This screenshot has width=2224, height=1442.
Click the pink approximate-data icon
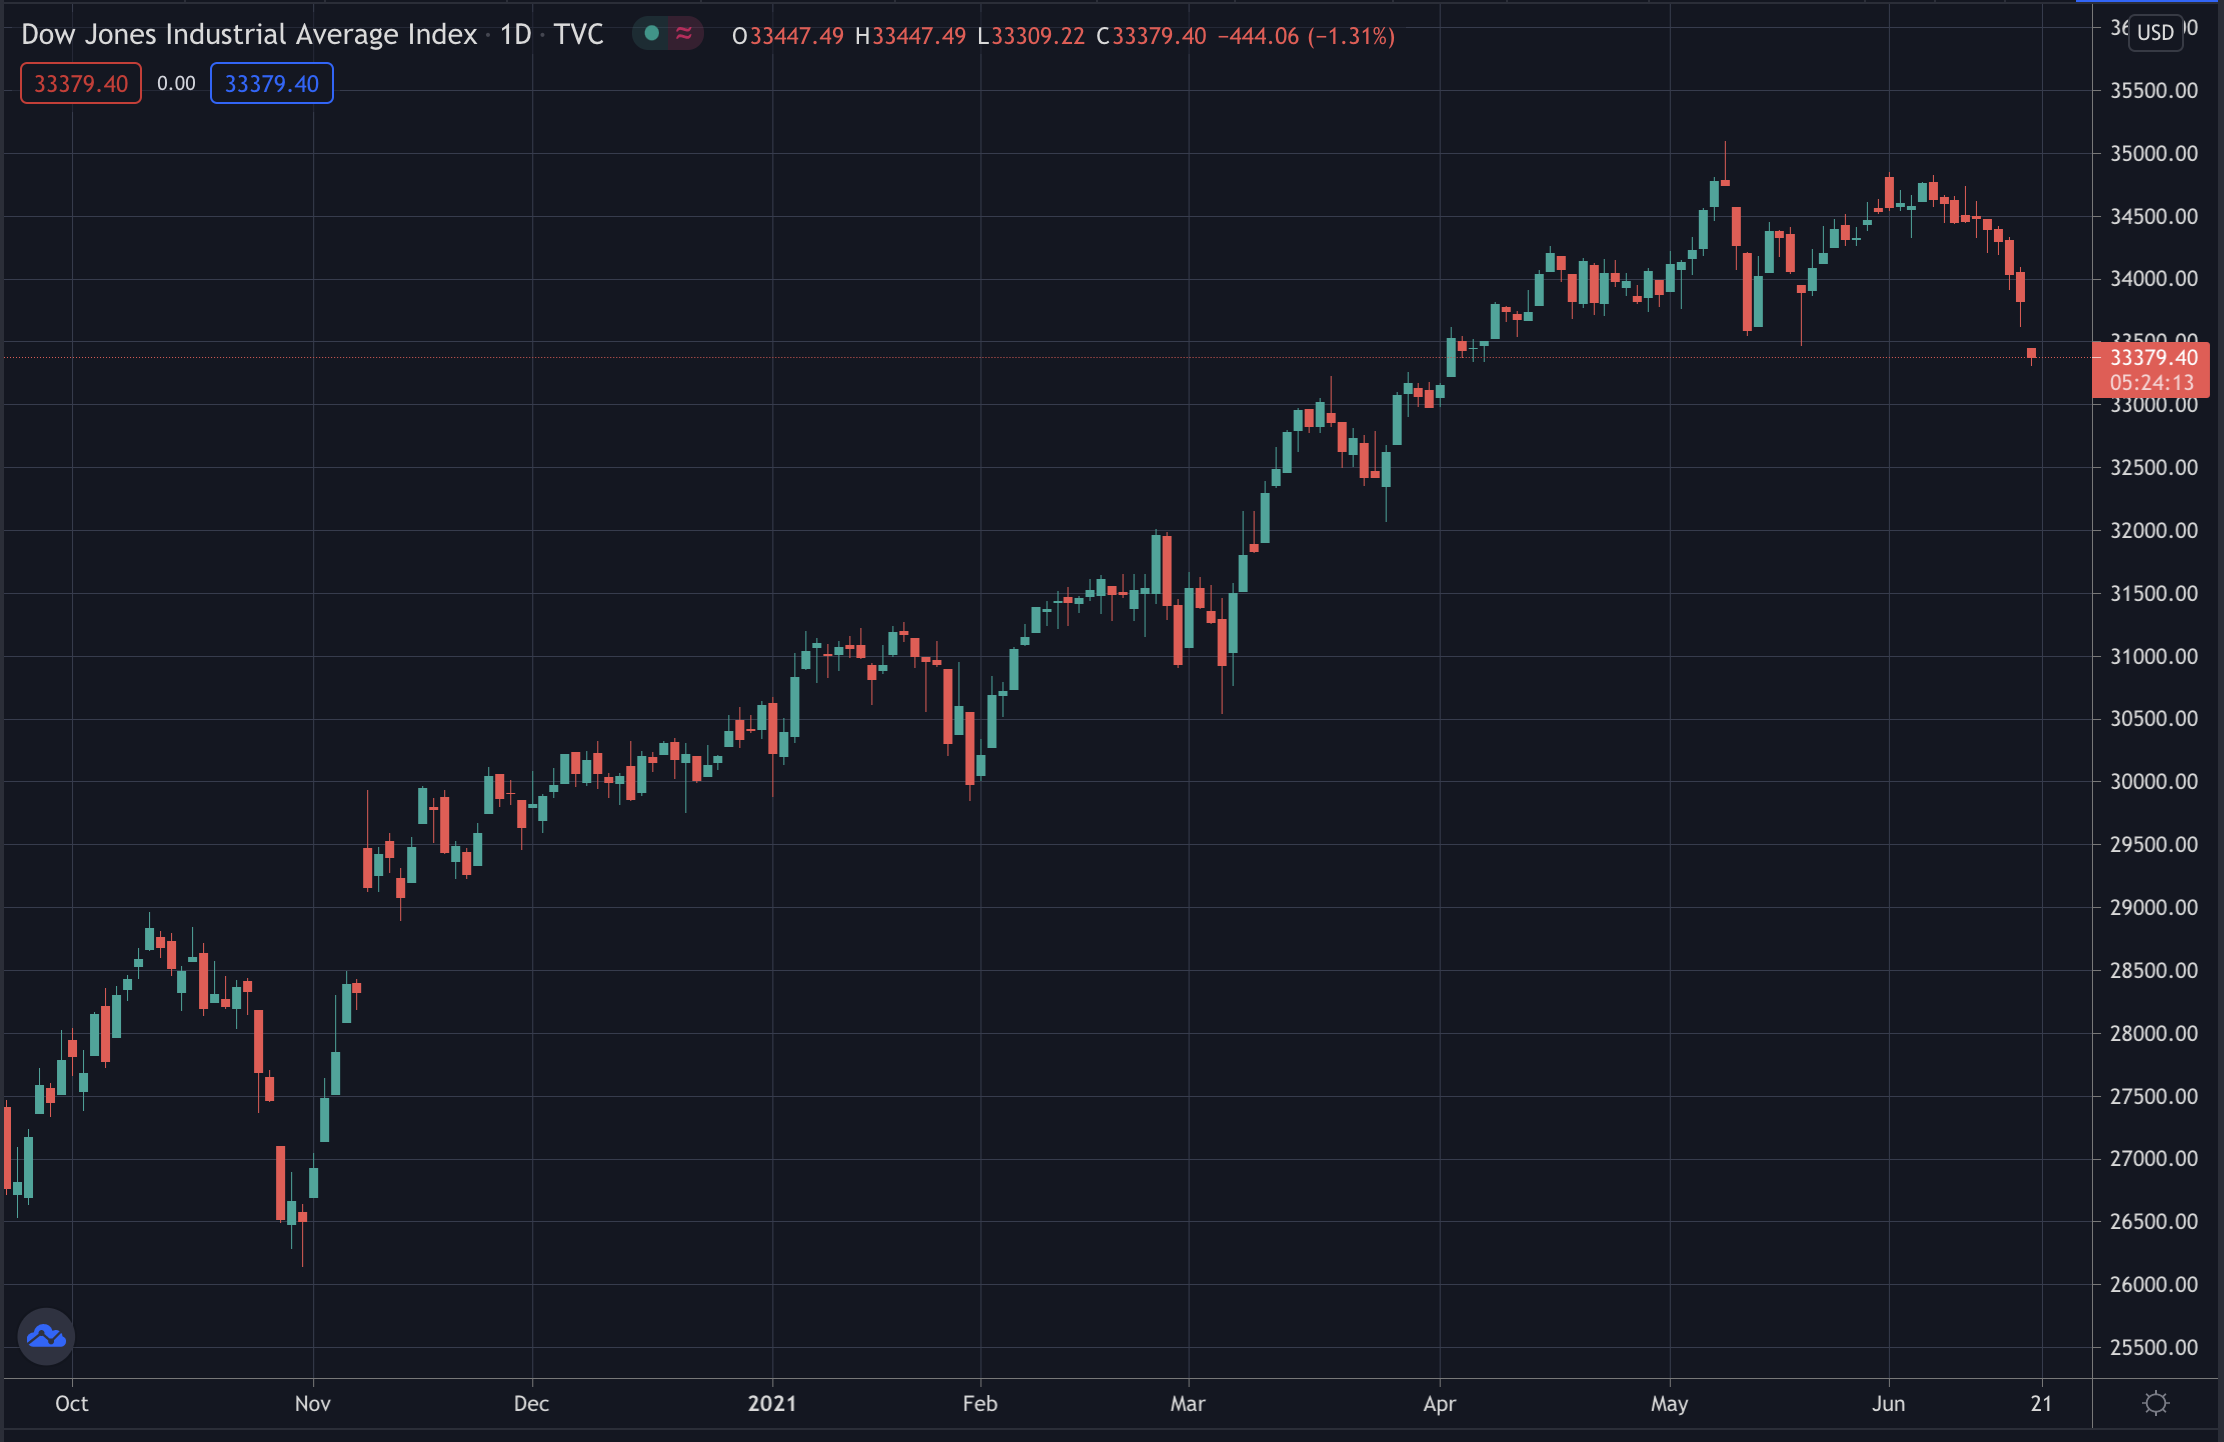click(684, 34)
